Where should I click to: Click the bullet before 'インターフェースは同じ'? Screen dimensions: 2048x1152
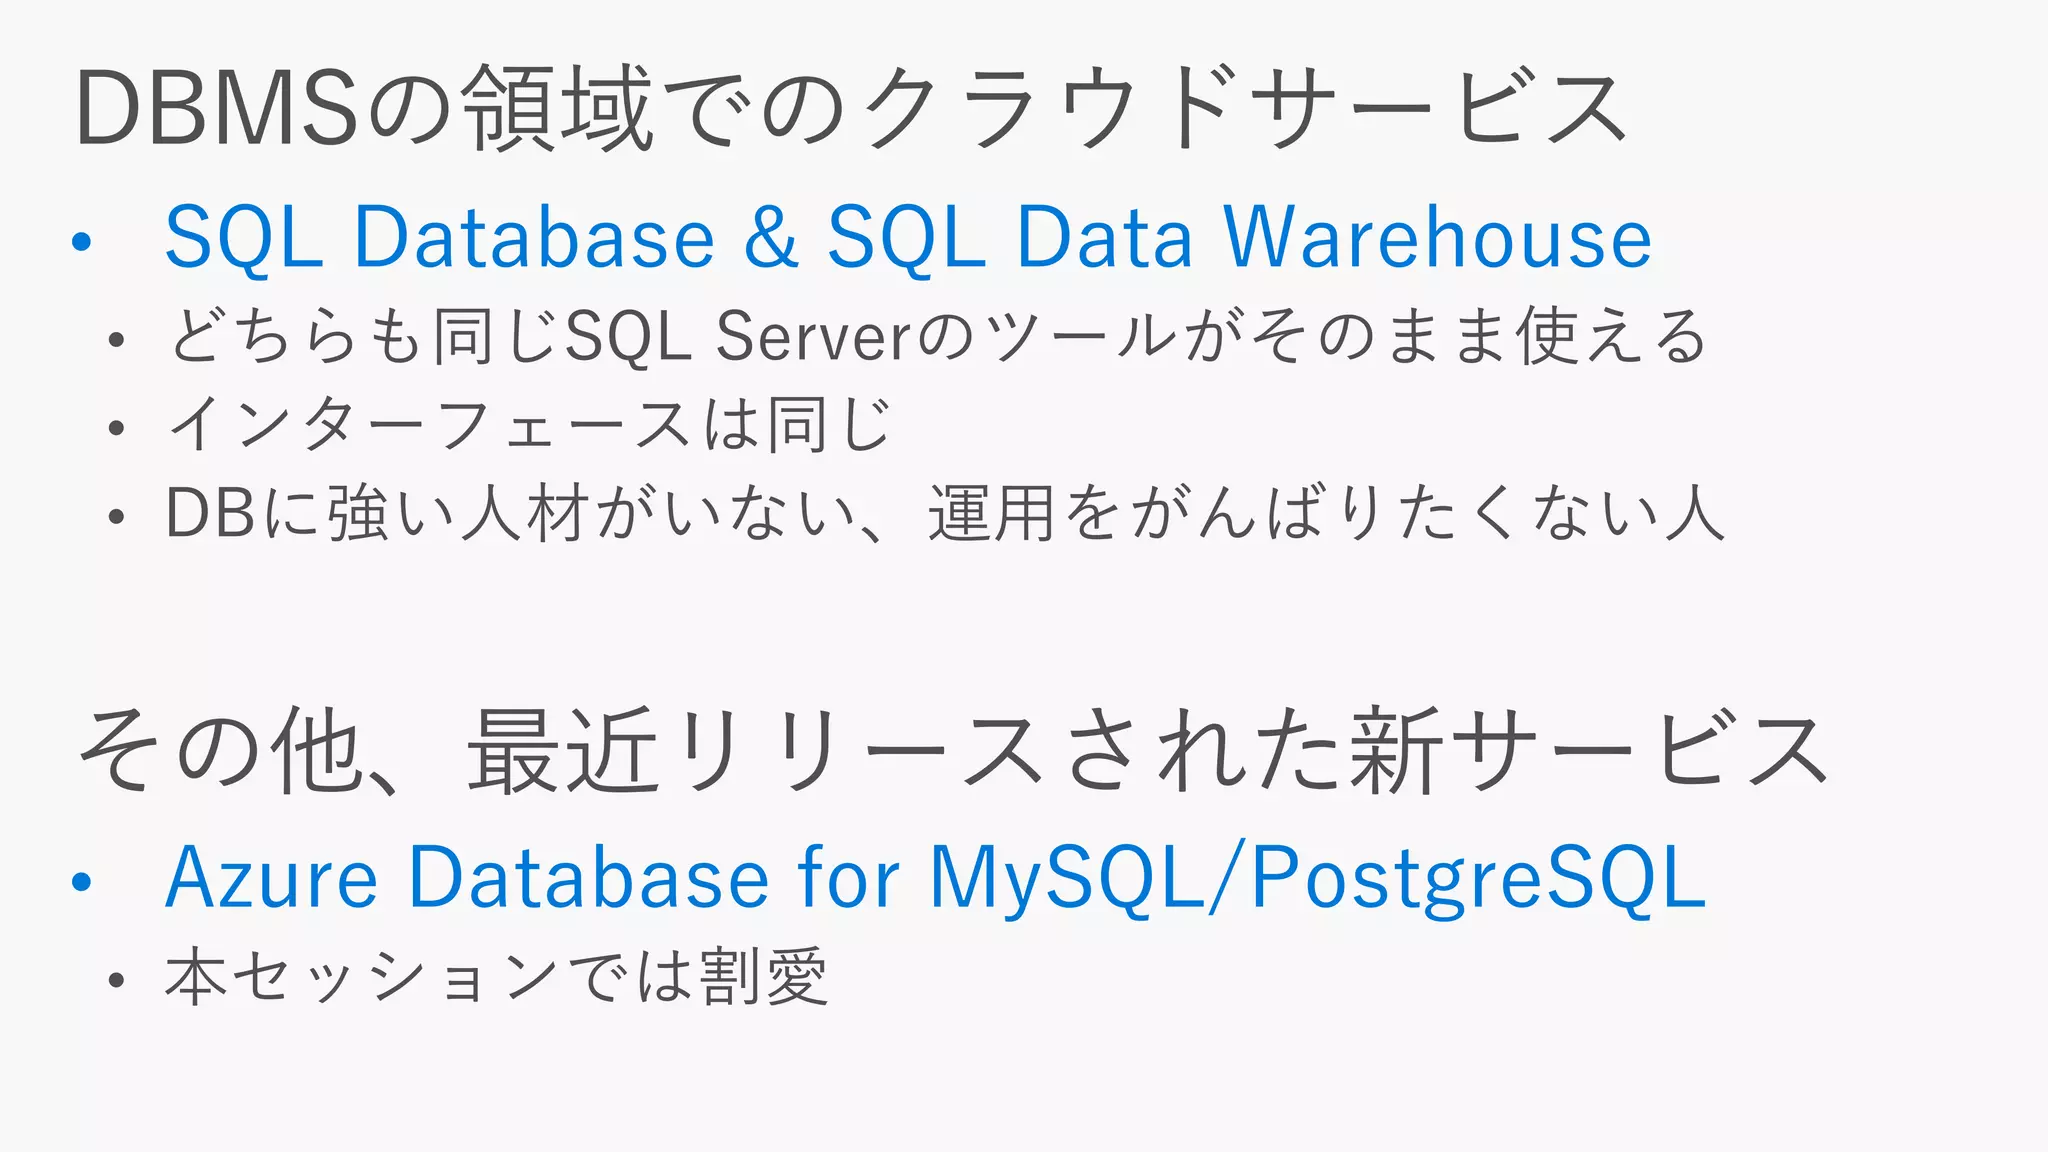tap(116, 428)
